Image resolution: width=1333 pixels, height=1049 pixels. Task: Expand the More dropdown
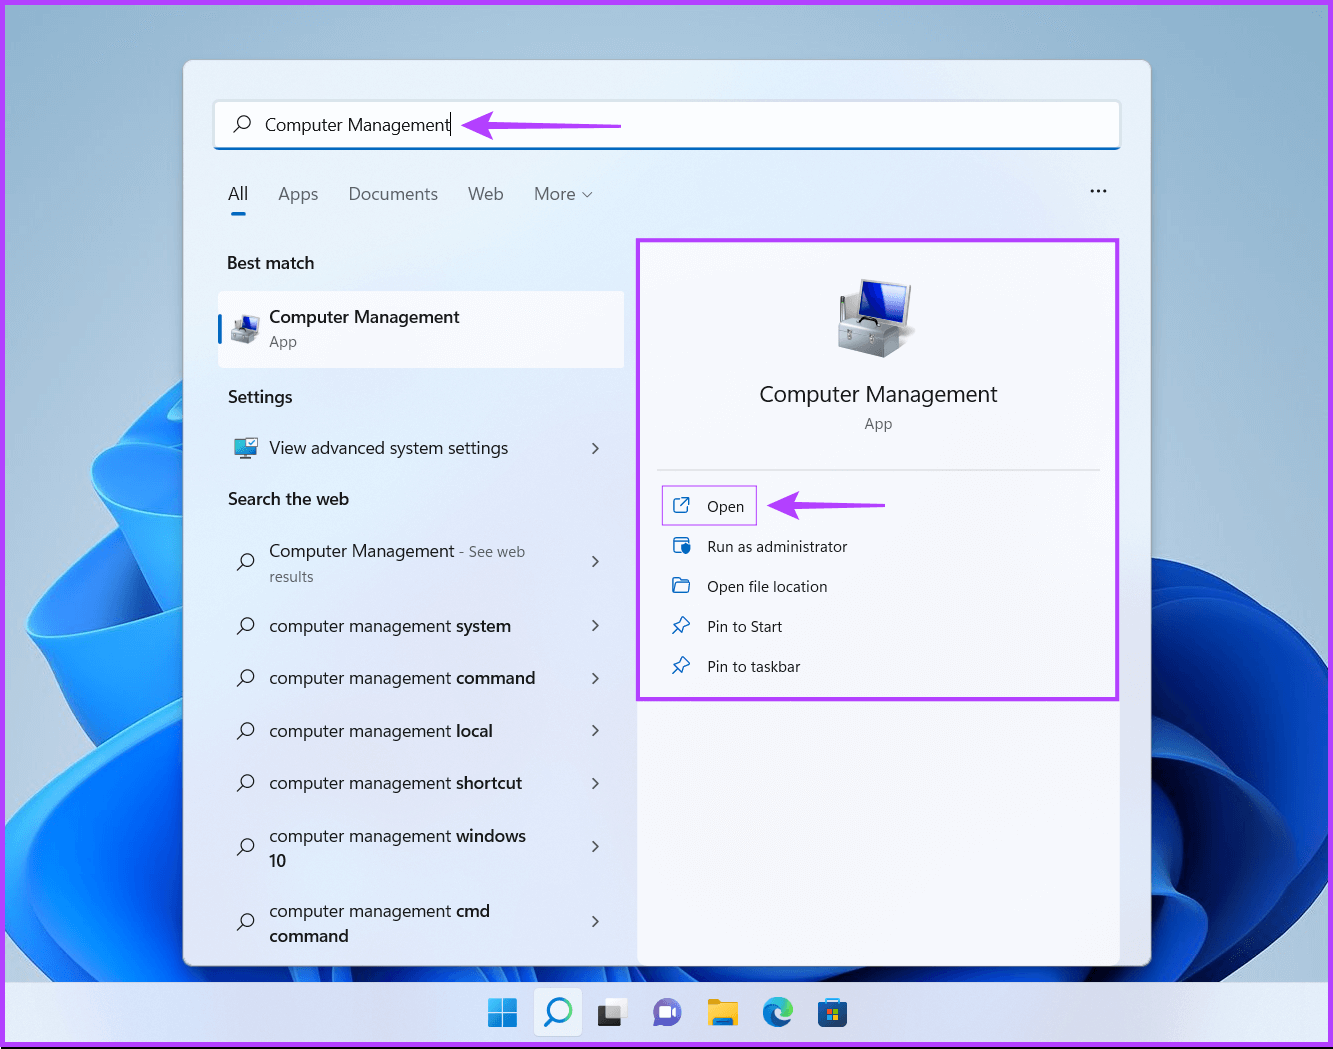[x=563, y=194]
